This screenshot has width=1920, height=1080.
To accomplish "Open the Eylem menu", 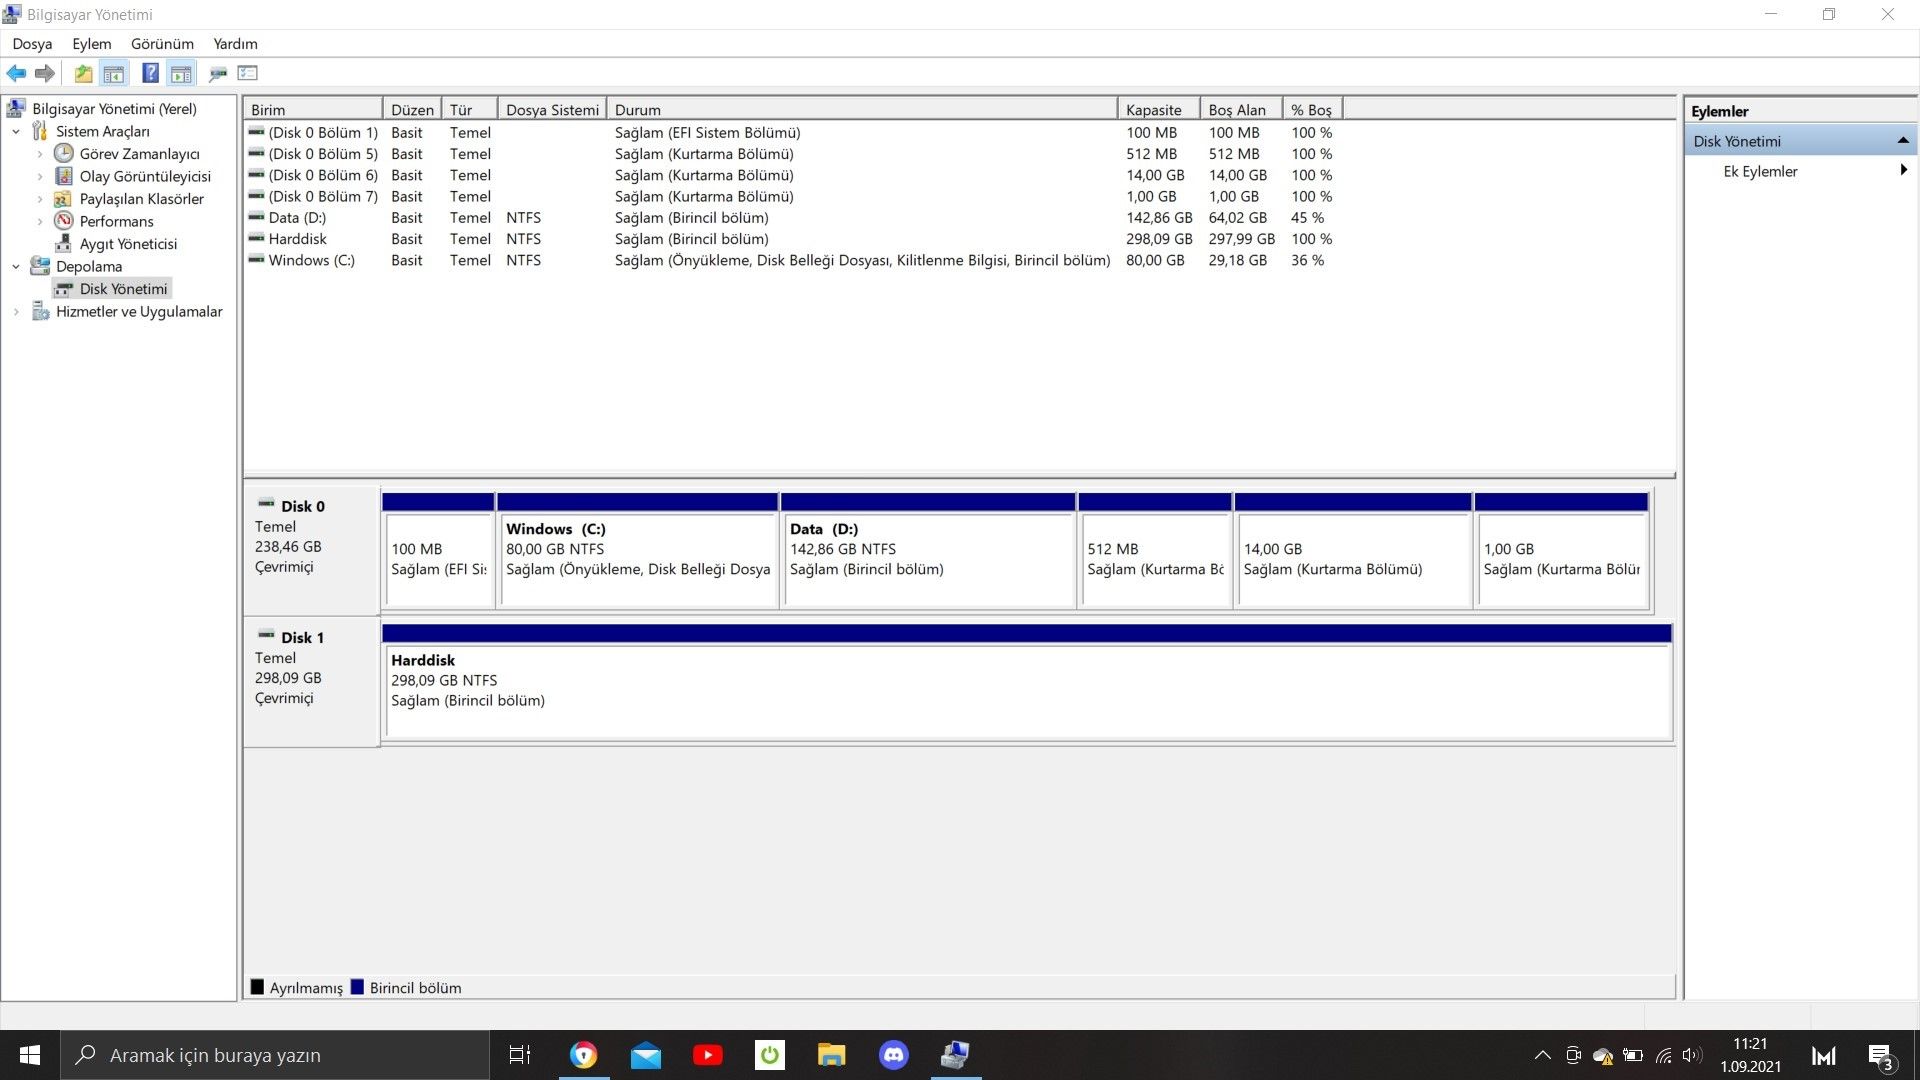I will click(91, 44).
